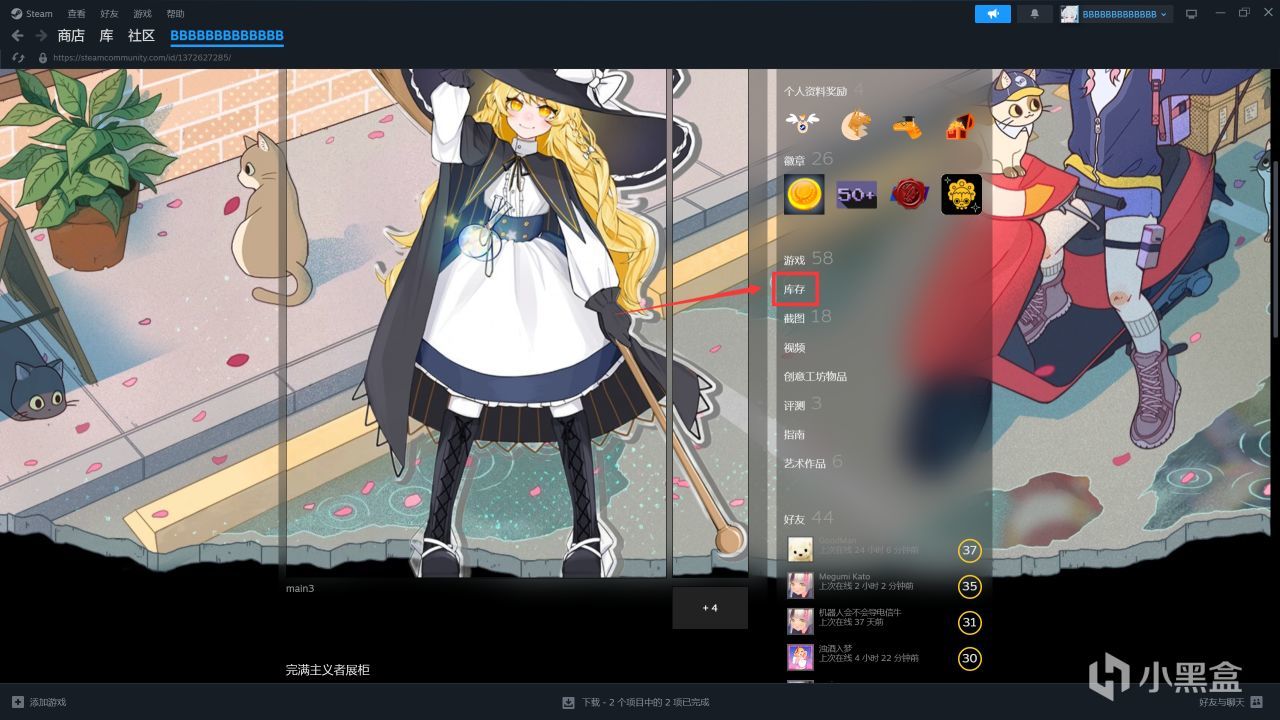Open the 徽章 badges link

click(x=795, y=160)
